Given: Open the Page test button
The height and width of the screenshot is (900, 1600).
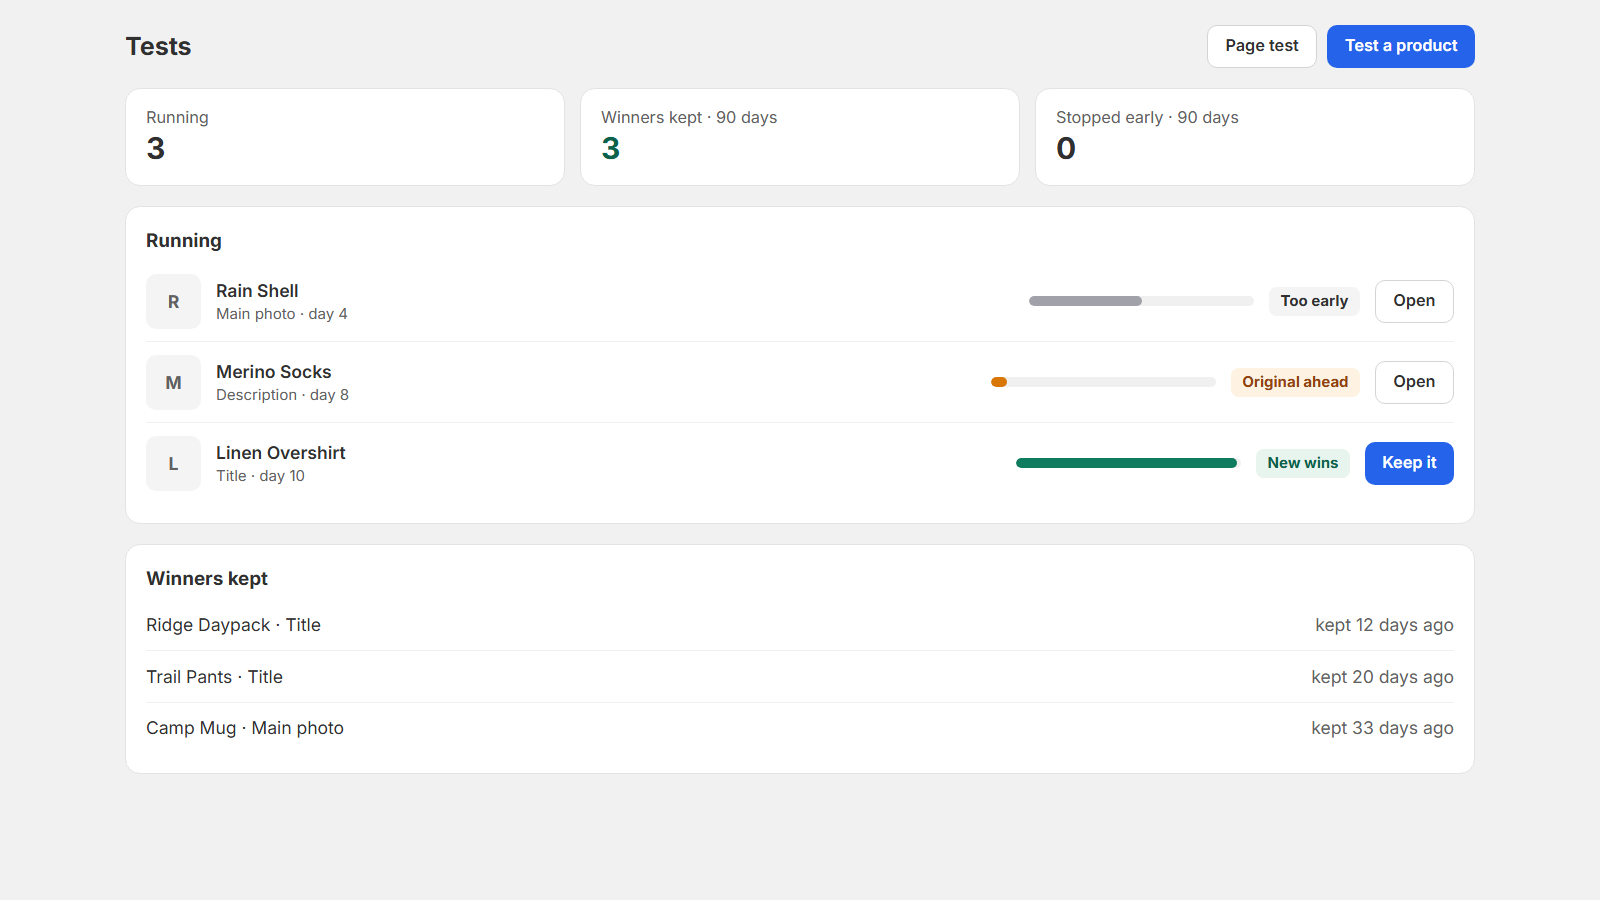Looking at the screenshot, I should [1262, 46].
